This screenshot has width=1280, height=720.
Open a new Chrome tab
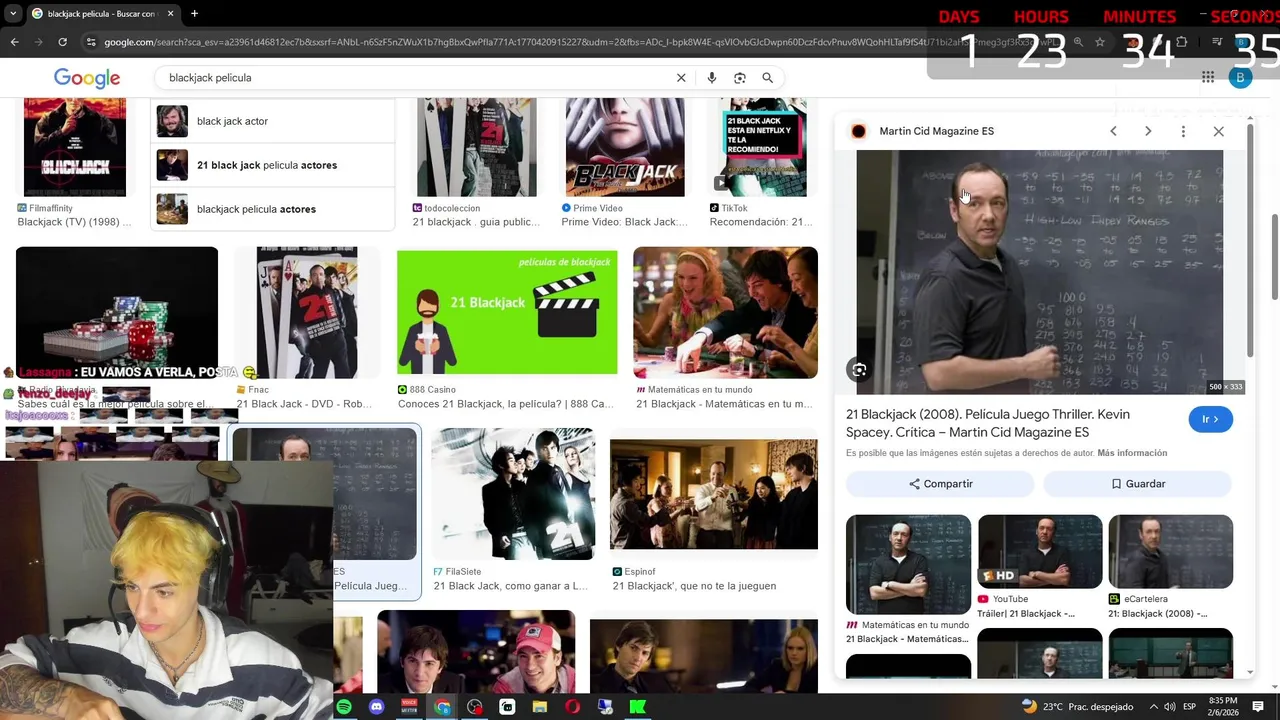194,14
